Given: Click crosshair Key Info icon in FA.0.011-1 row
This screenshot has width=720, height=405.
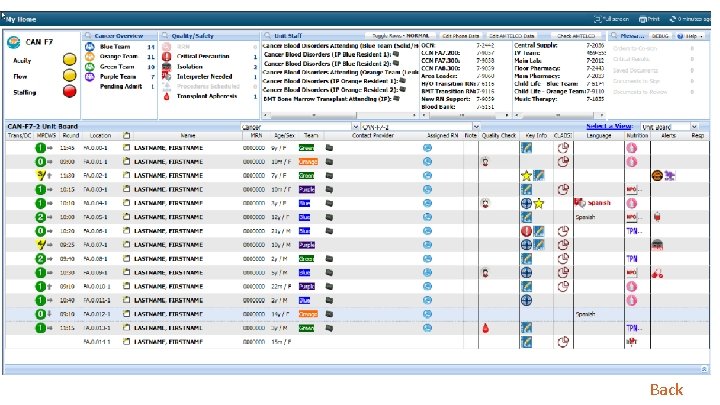Looking at the screenshot, I should (526, 300).
